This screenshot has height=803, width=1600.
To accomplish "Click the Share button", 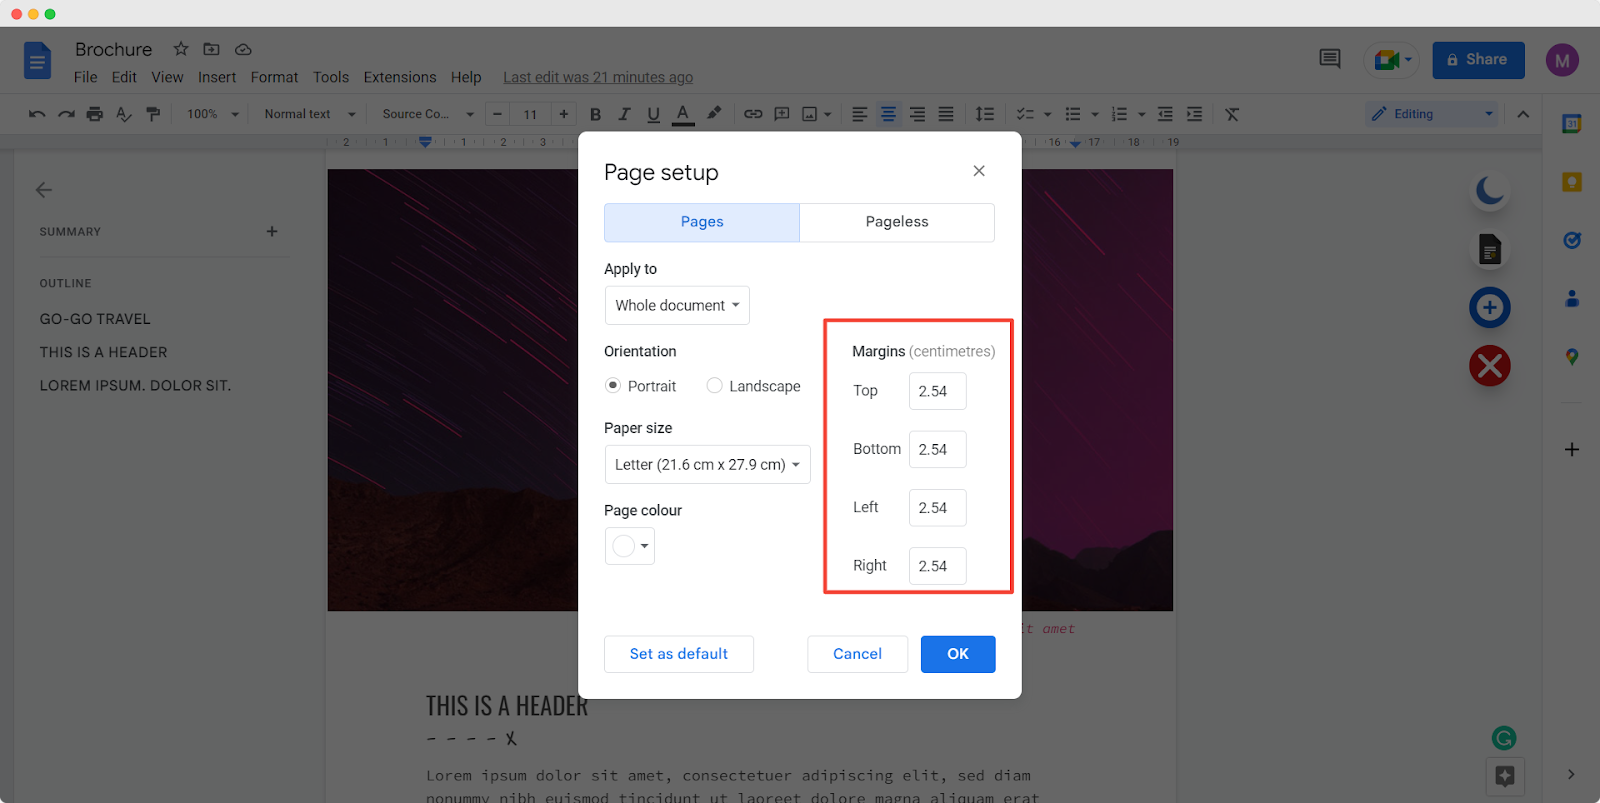I will [x=1478, y=60].
